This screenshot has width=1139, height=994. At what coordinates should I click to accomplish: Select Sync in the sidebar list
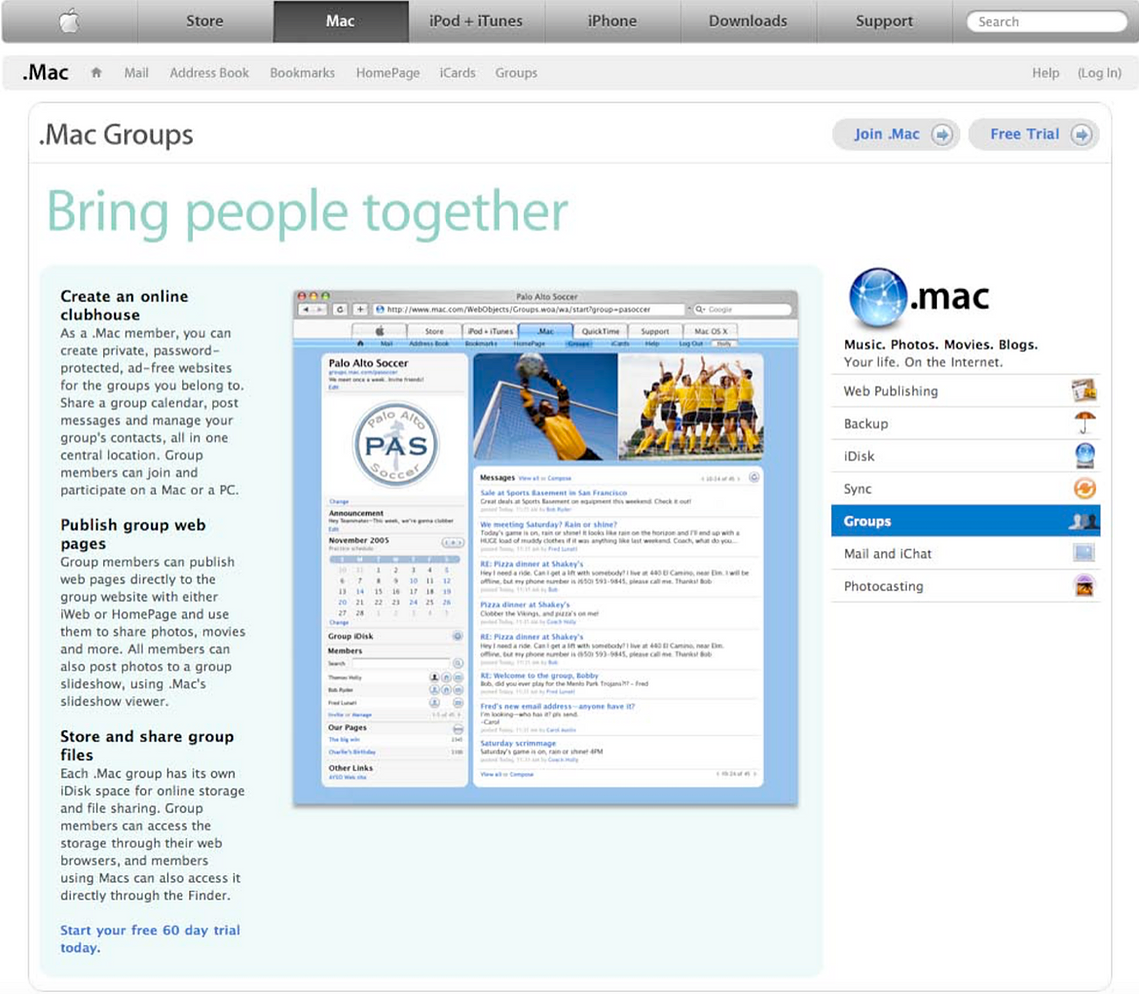click(x=965, y=489)
